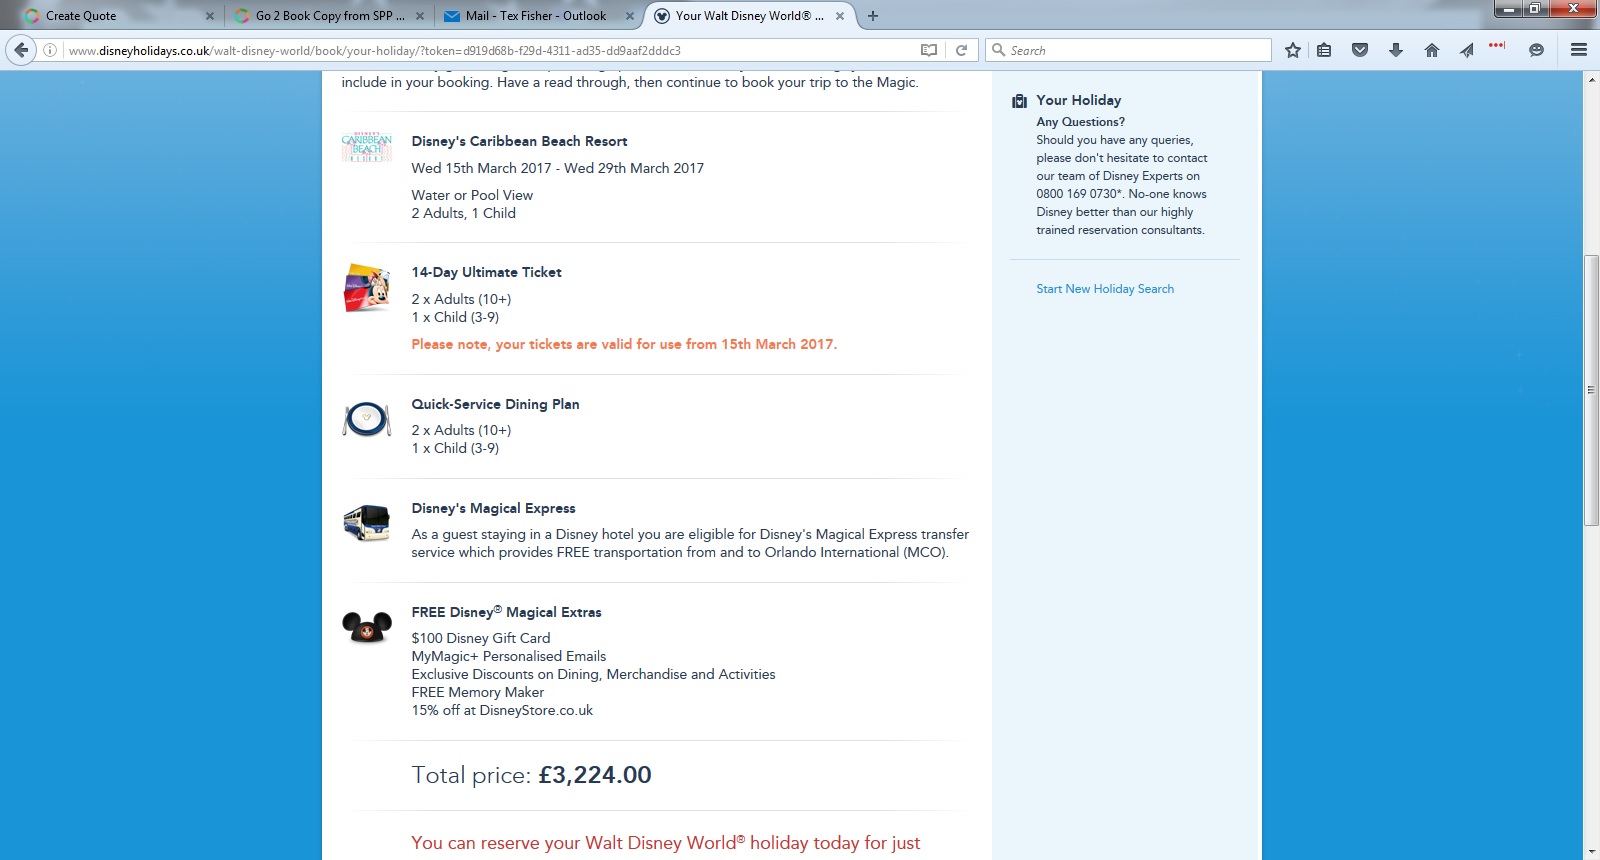The width and height of the screenshot is (1600, 860).
Task: Close the Your Walt Disney World tab
Action: tap(840, 16)
